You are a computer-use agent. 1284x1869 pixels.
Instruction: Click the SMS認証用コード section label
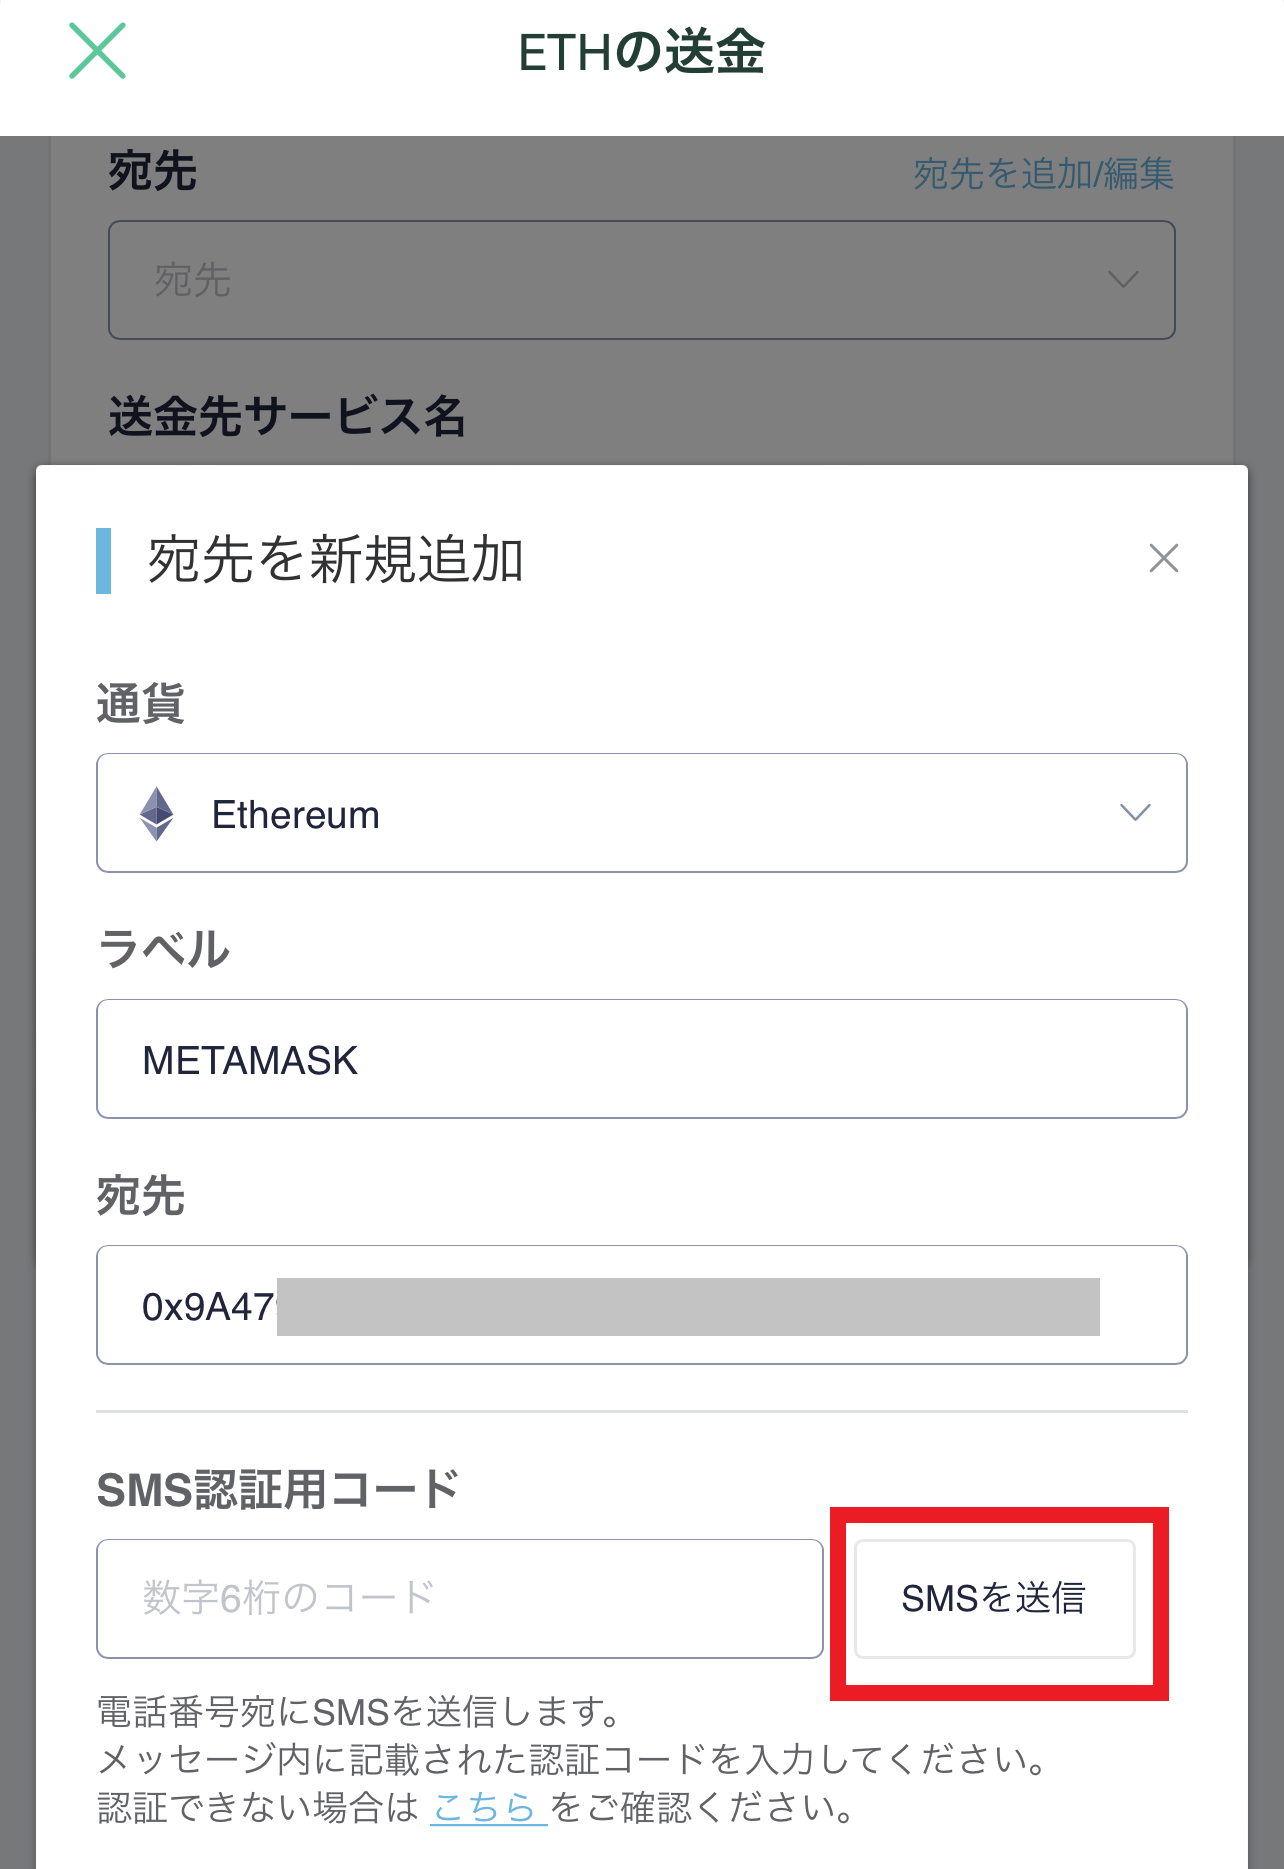(278, 1490)
